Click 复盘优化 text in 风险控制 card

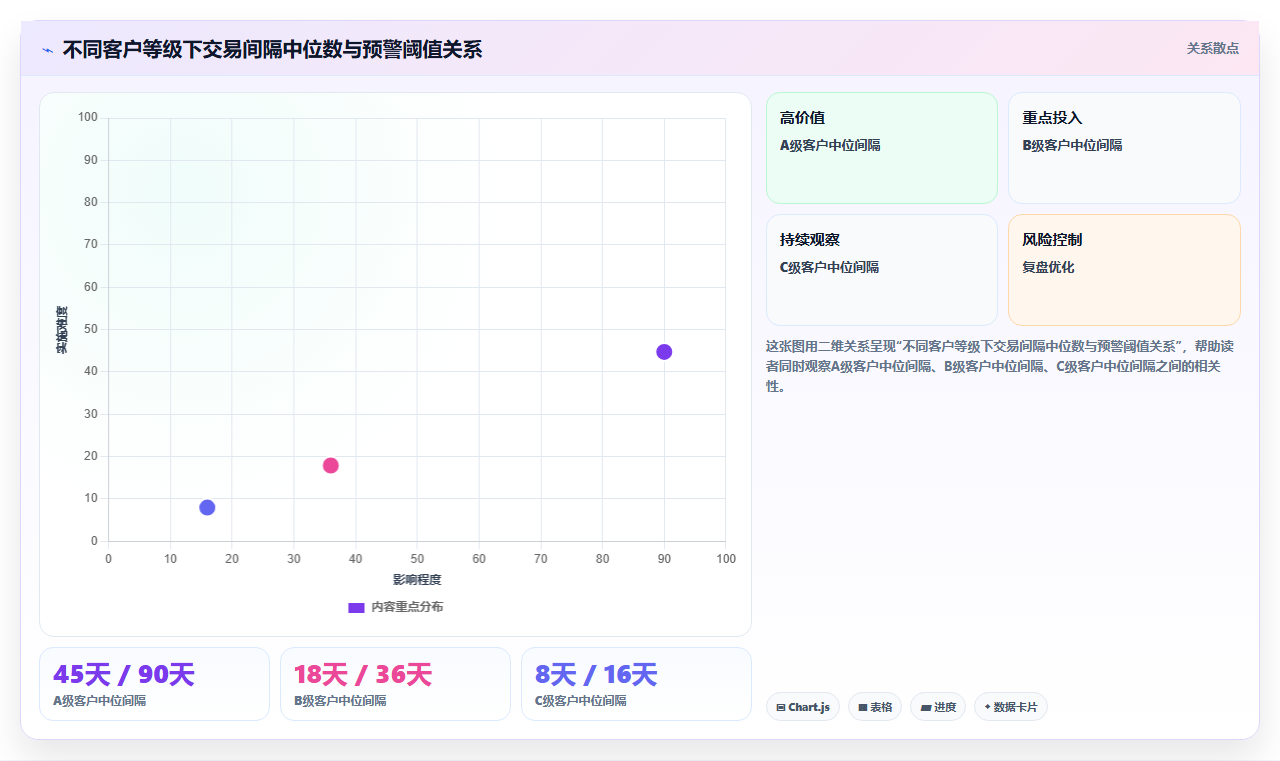click(x=1048, y=267)
